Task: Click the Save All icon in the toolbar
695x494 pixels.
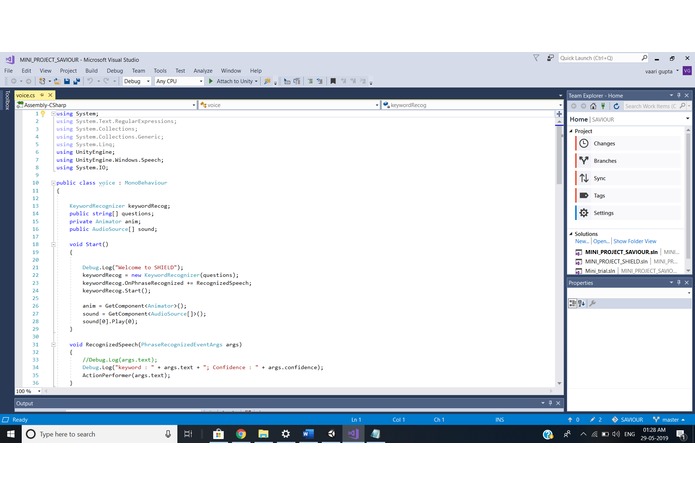Action: coord(77,81)
